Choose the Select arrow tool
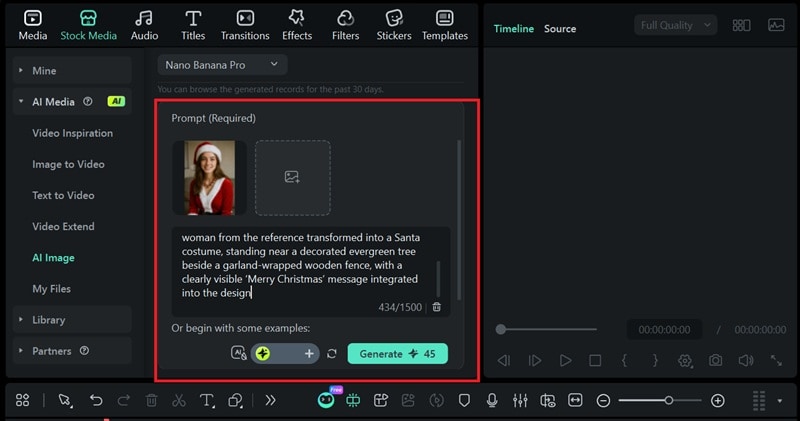800x421 pixels. [65, 401]
